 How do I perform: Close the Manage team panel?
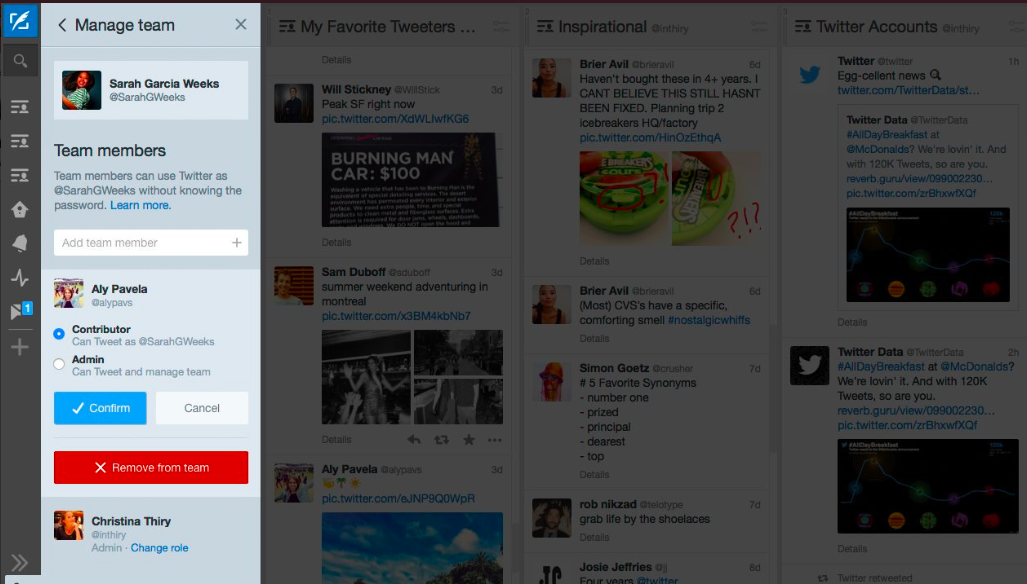click(x=240, y=25)
